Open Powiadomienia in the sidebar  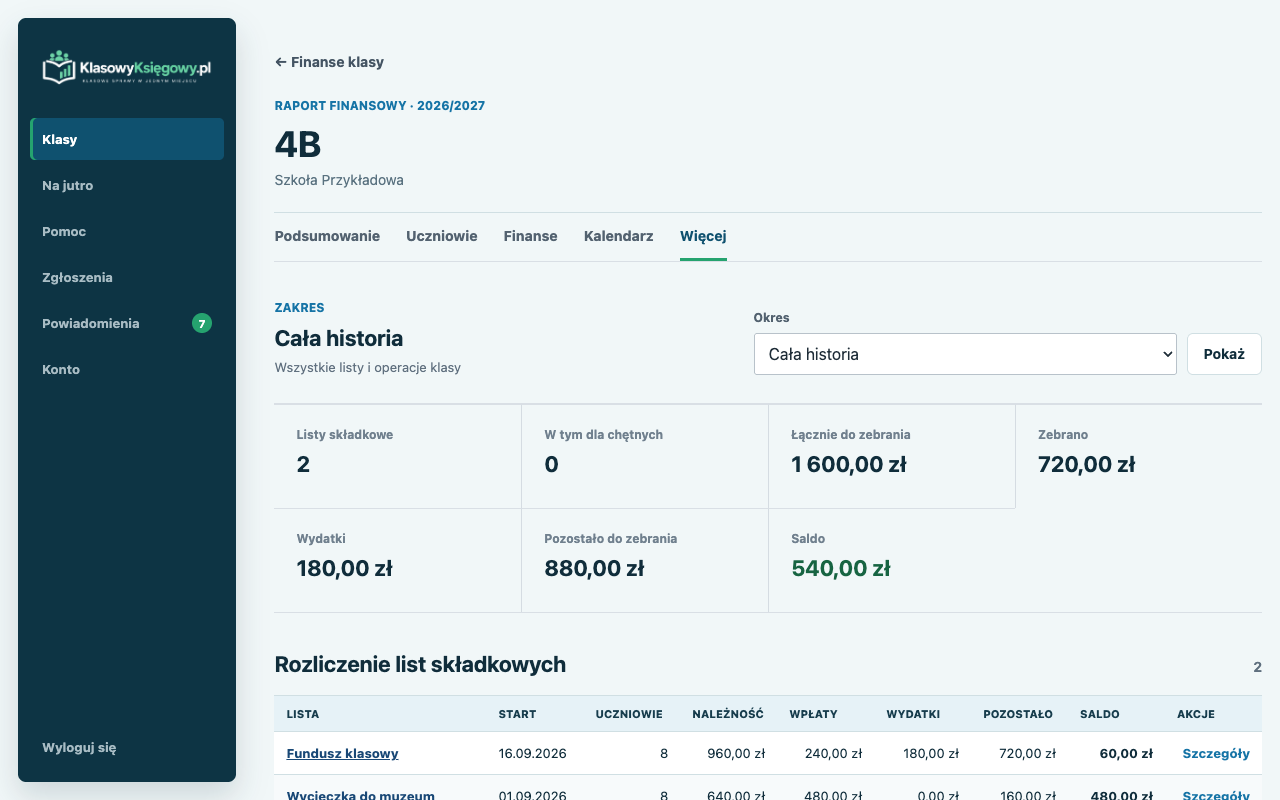(x=127, y=323)
